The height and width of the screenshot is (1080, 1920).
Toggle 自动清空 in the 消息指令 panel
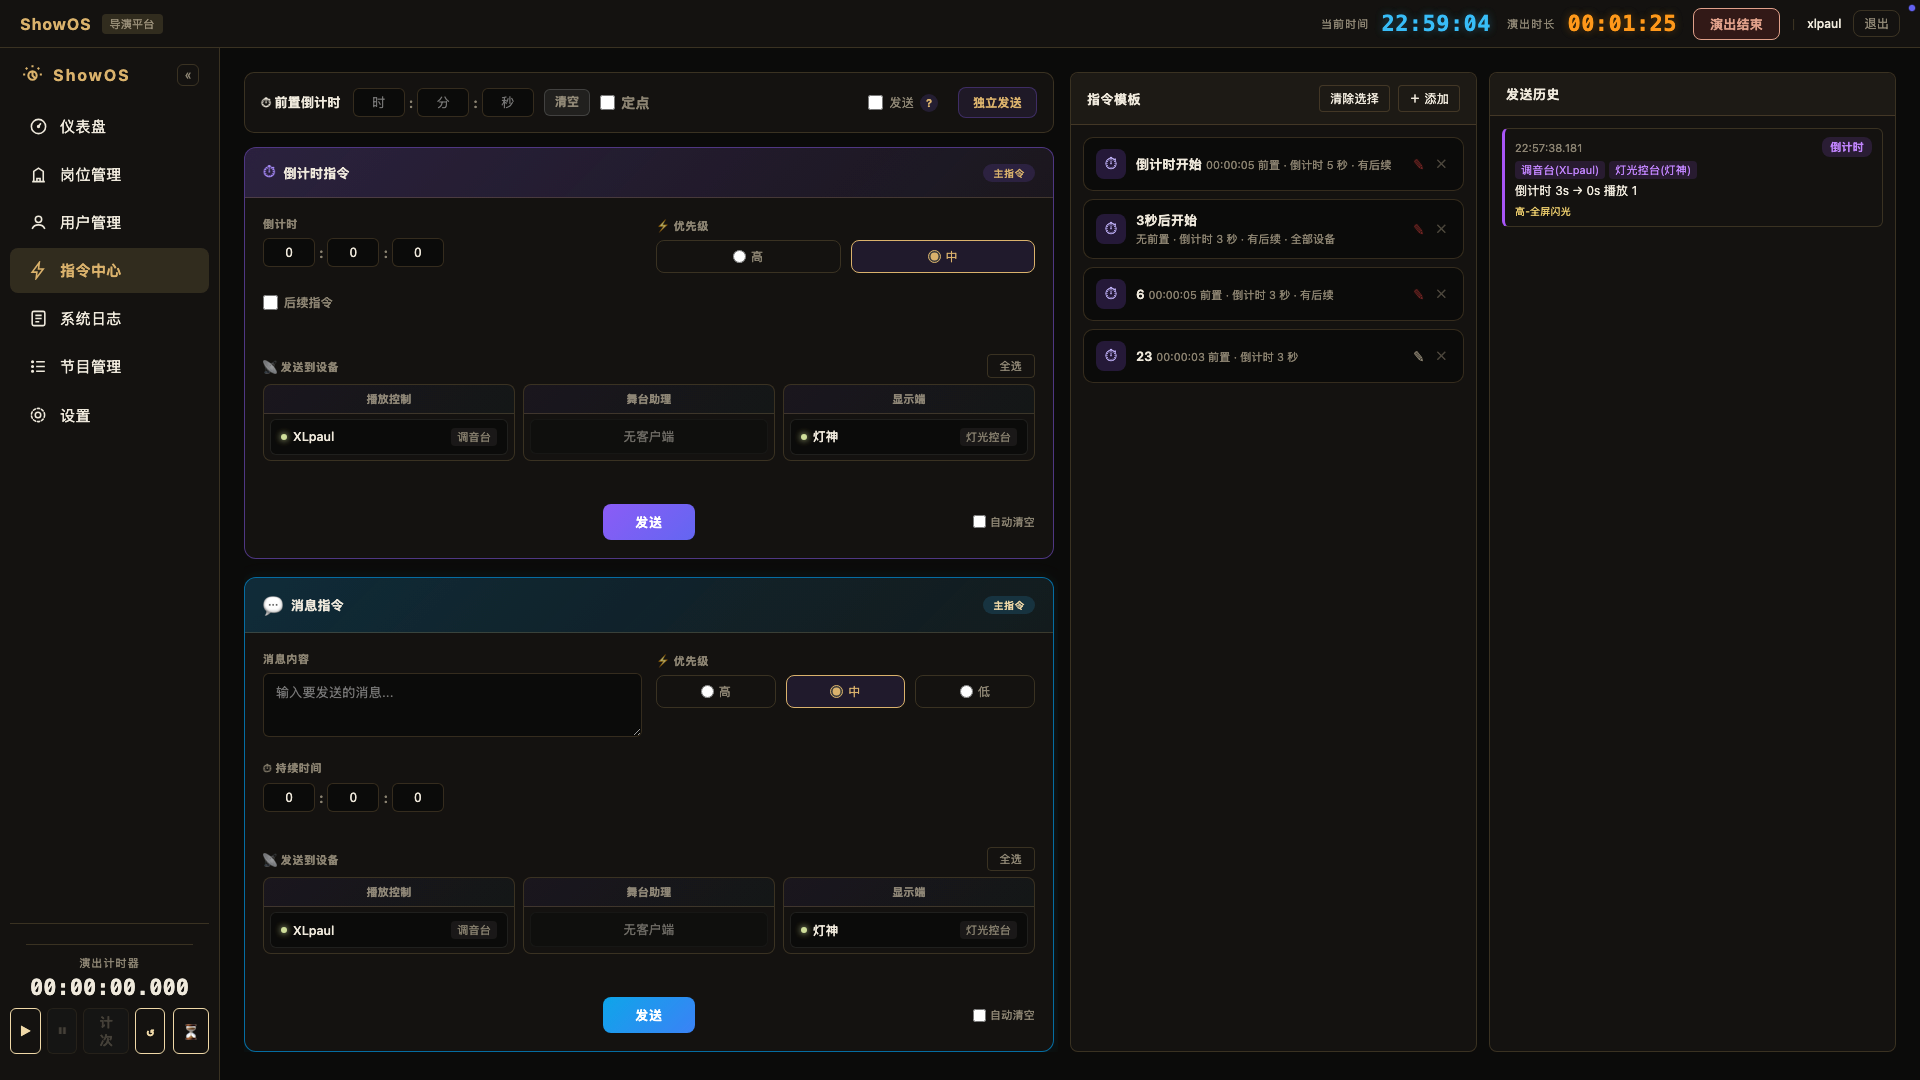coord(979,1015)
